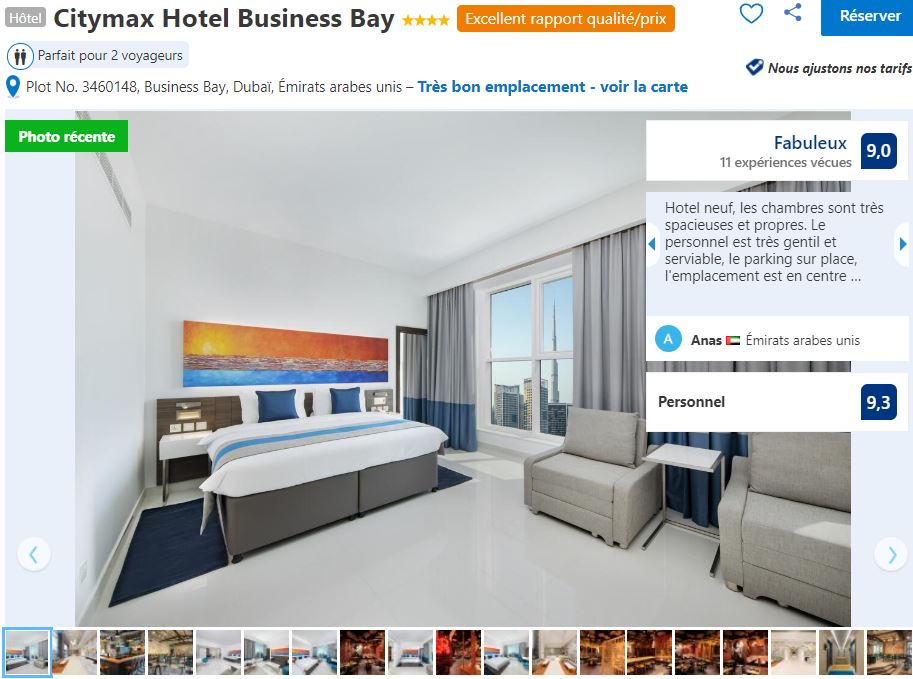This screenshot has width=913, height=679.
Task: Open the last thumbnail in strip
Action: (889, 652)
